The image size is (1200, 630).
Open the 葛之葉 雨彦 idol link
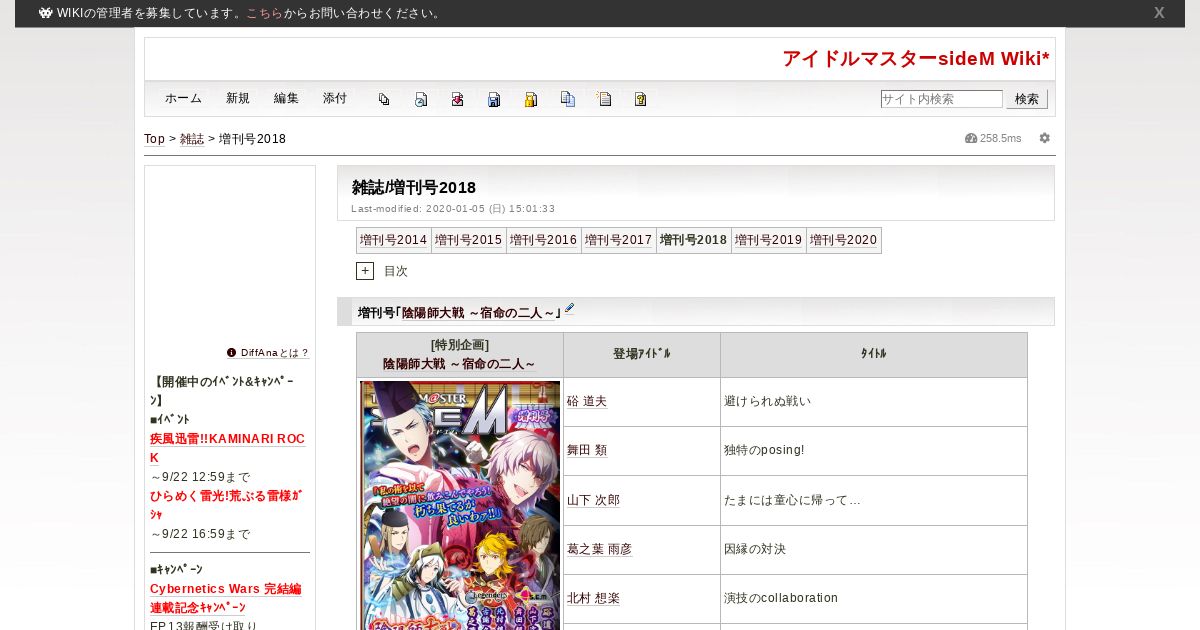599,549
